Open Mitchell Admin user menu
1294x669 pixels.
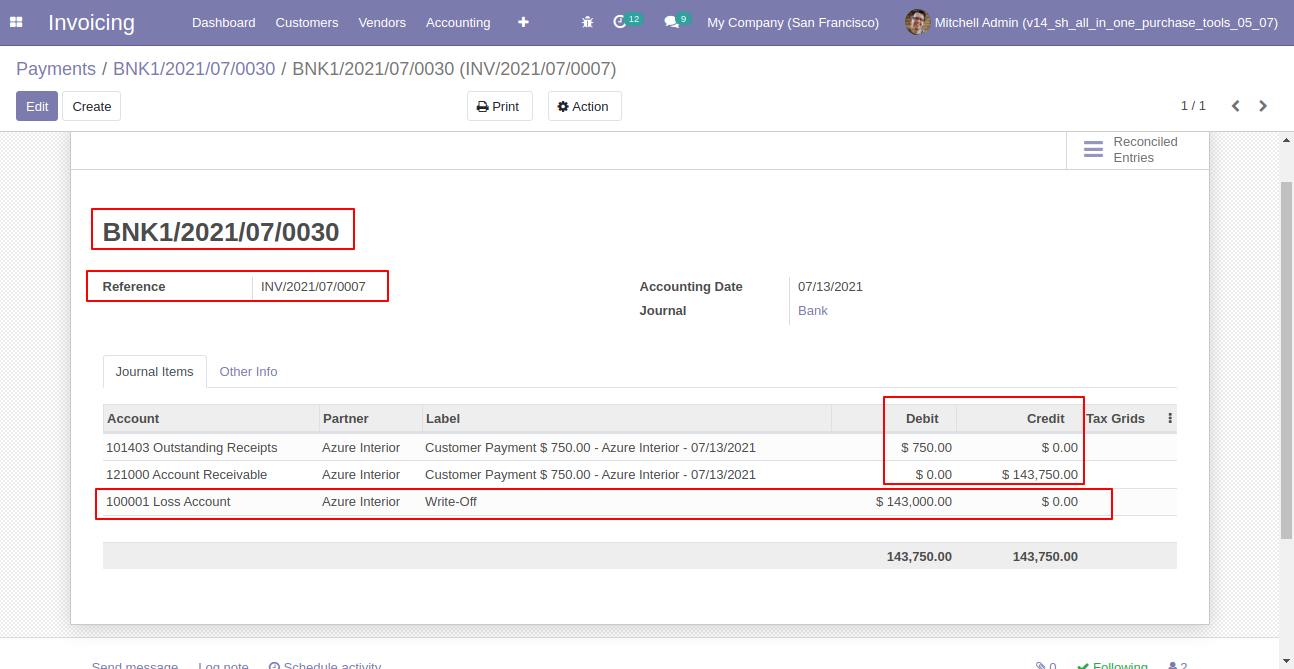1092,22
